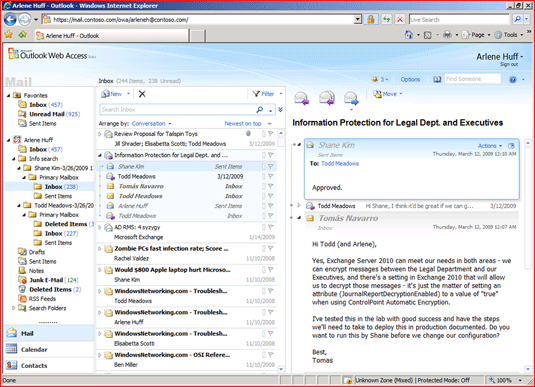Click the Add to Favorites icon

click(x=23, y=34)
